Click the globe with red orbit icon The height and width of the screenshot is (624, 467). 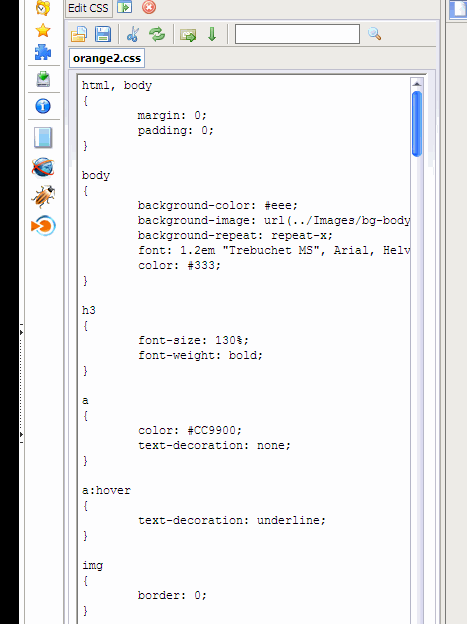(43, 167)
